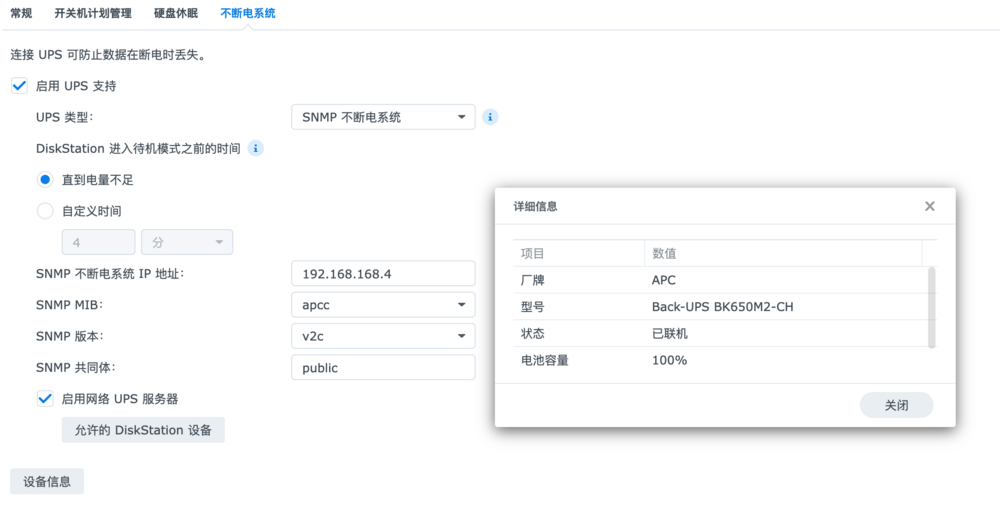This screenshot has height=520, width=1000.
Task: Close the 详细信息 dialog with the X
Action: pos(930,206)
